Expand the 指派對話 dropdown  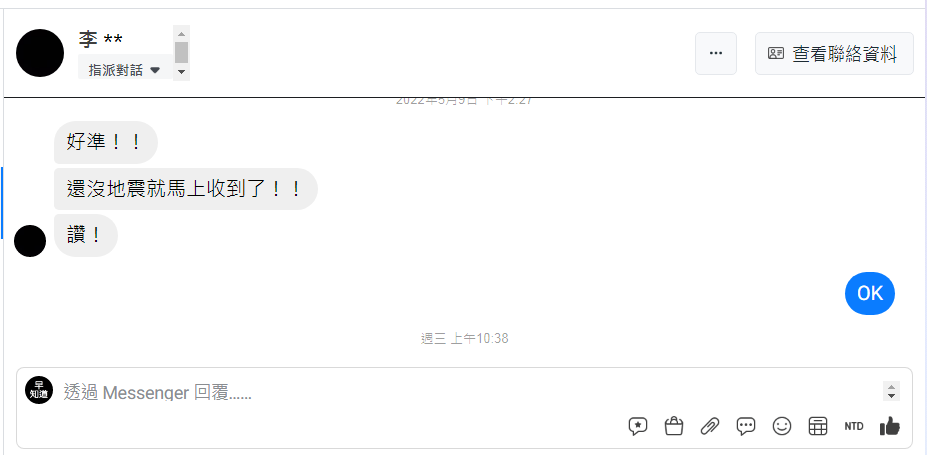click(125, 70)
